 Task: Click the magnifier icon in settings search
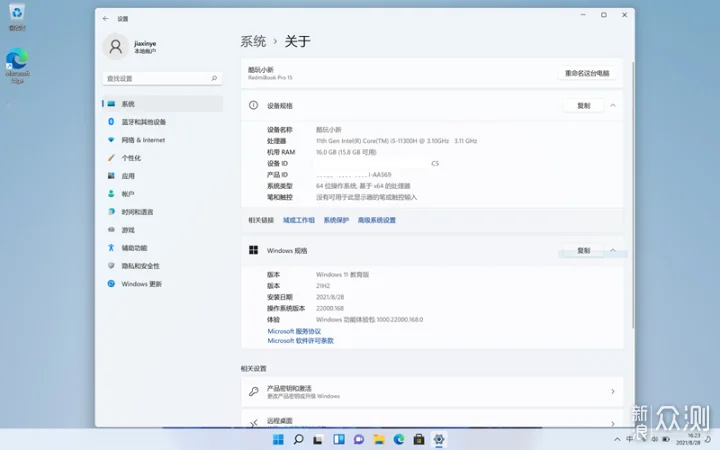214,79
